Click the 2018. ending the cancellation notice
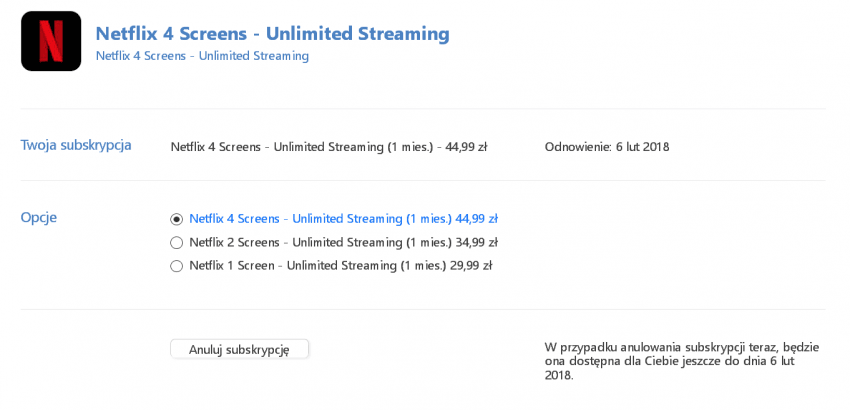This screenshot has height=410, width=850. click(559, 375)
